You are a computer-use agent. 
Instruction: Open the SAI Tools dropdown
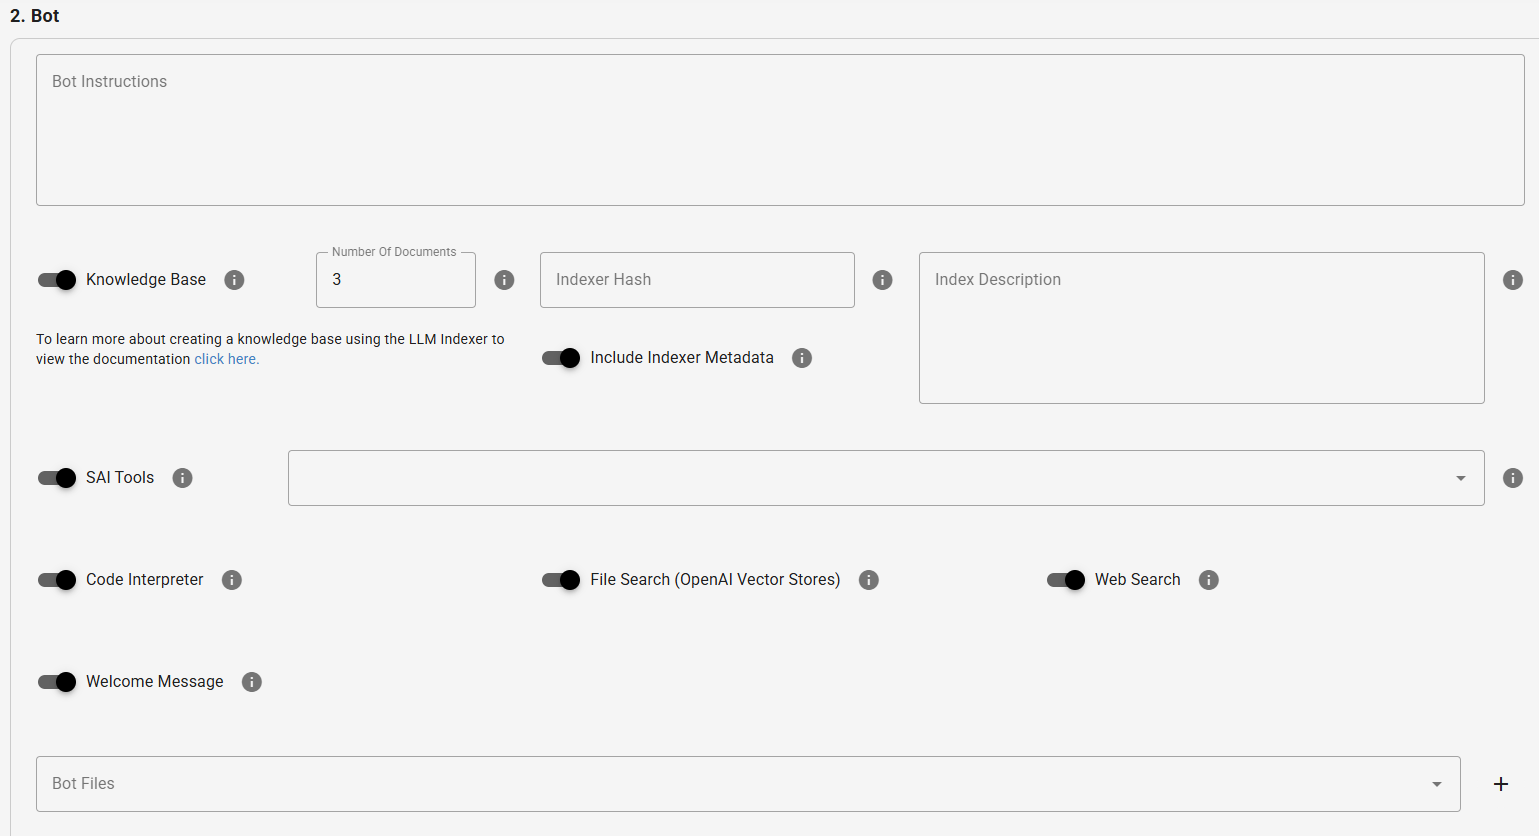point(1459,477)
